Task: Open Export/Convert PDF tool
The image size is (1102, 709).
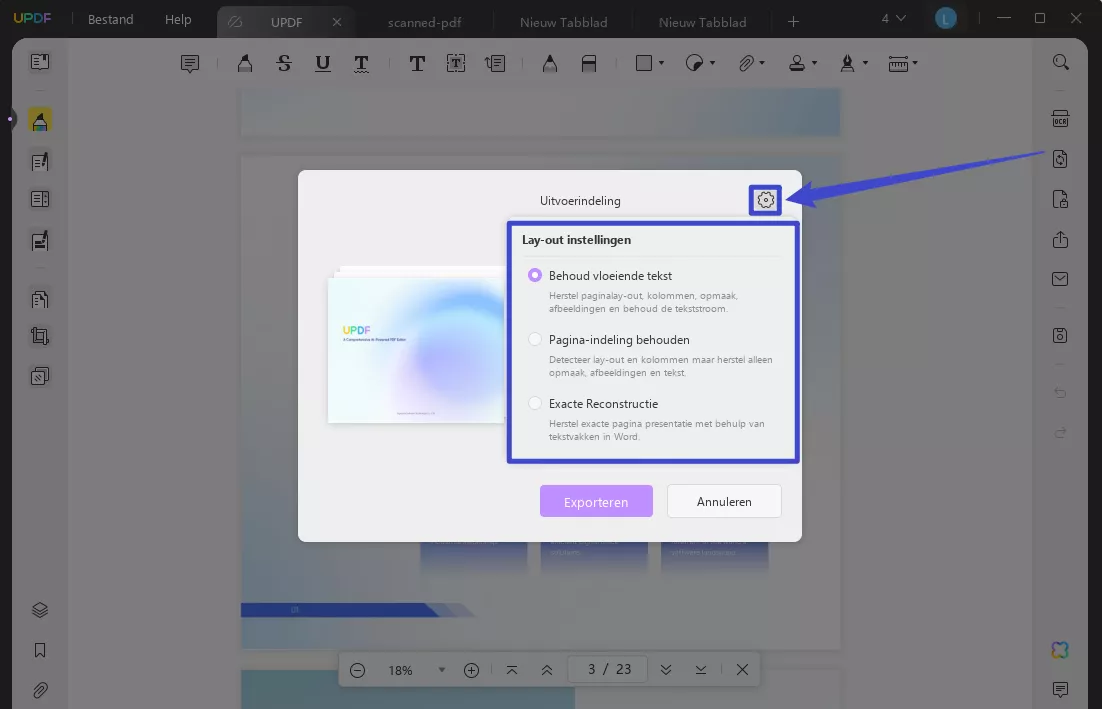Action: point(1061,159)
